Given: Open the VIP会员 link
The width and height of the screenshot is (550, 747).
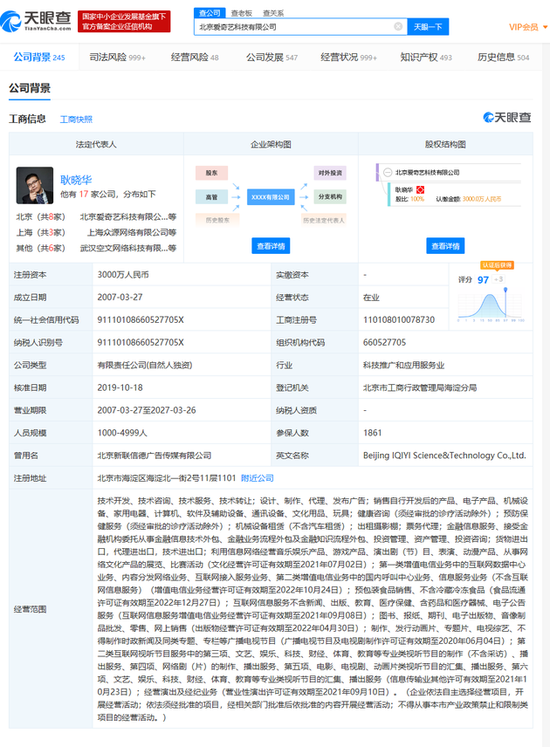Looking at the screenshot, I should coord(524,27).
